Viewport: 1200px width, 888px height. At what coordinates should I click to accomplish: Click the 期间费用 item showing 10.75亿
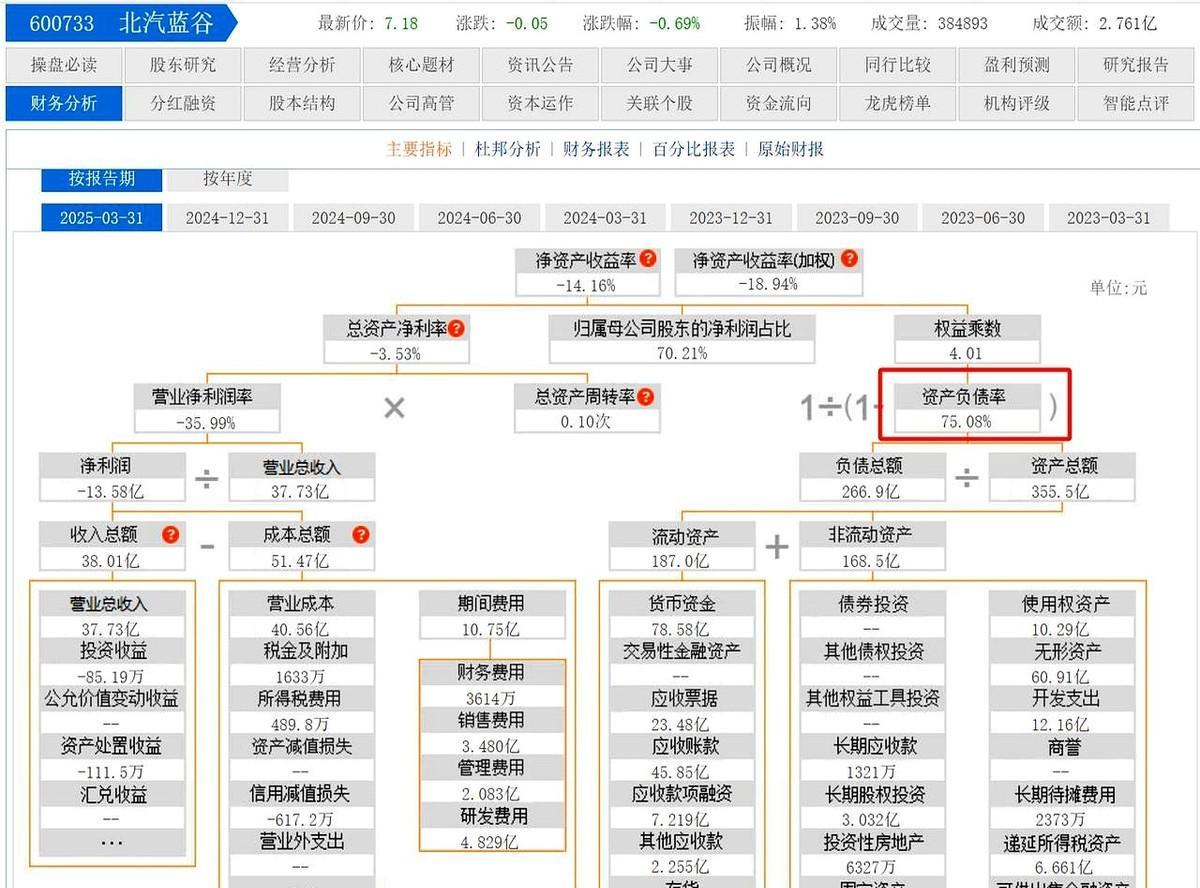pyautogui.click(x=492, y=616)
